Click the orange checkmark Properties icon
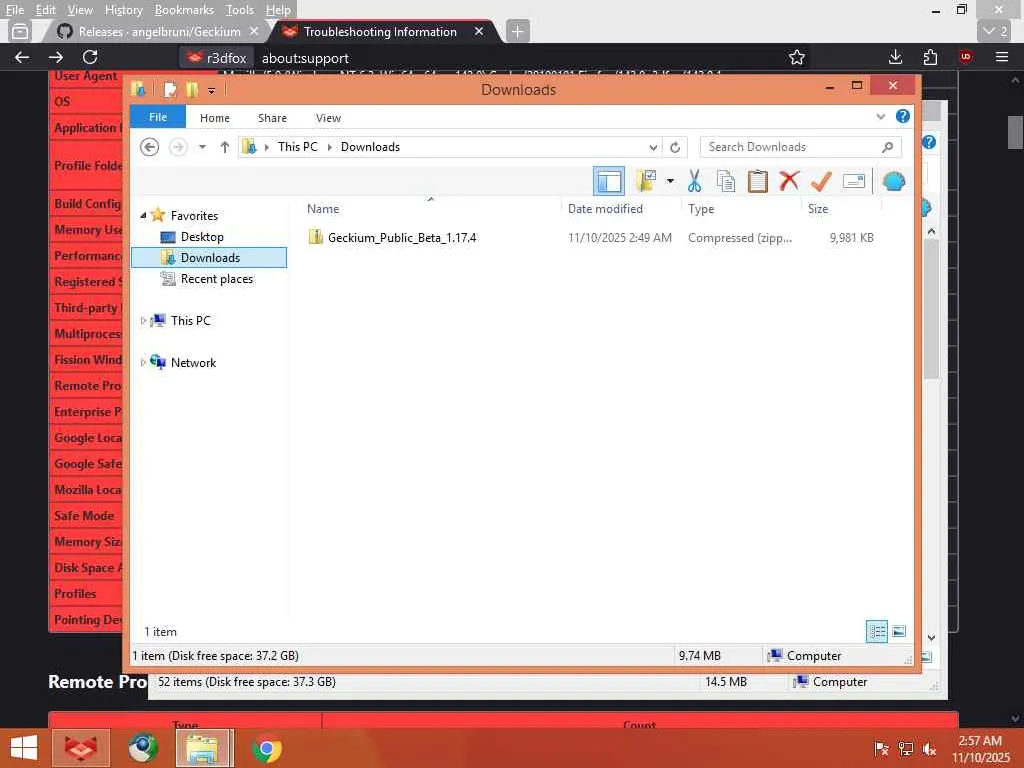This screenshot has height=768, width=1024. (x=821, y=181)
